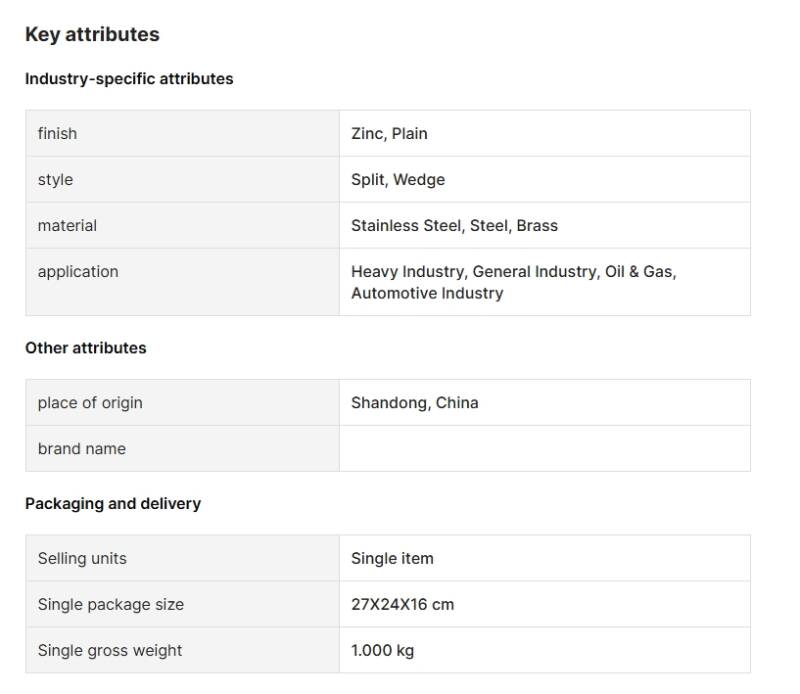Viewport: 800px width, 694px height.
Task: Click the Stainless Steel, Steel, Brass value
Action: (x=454, y=226)
